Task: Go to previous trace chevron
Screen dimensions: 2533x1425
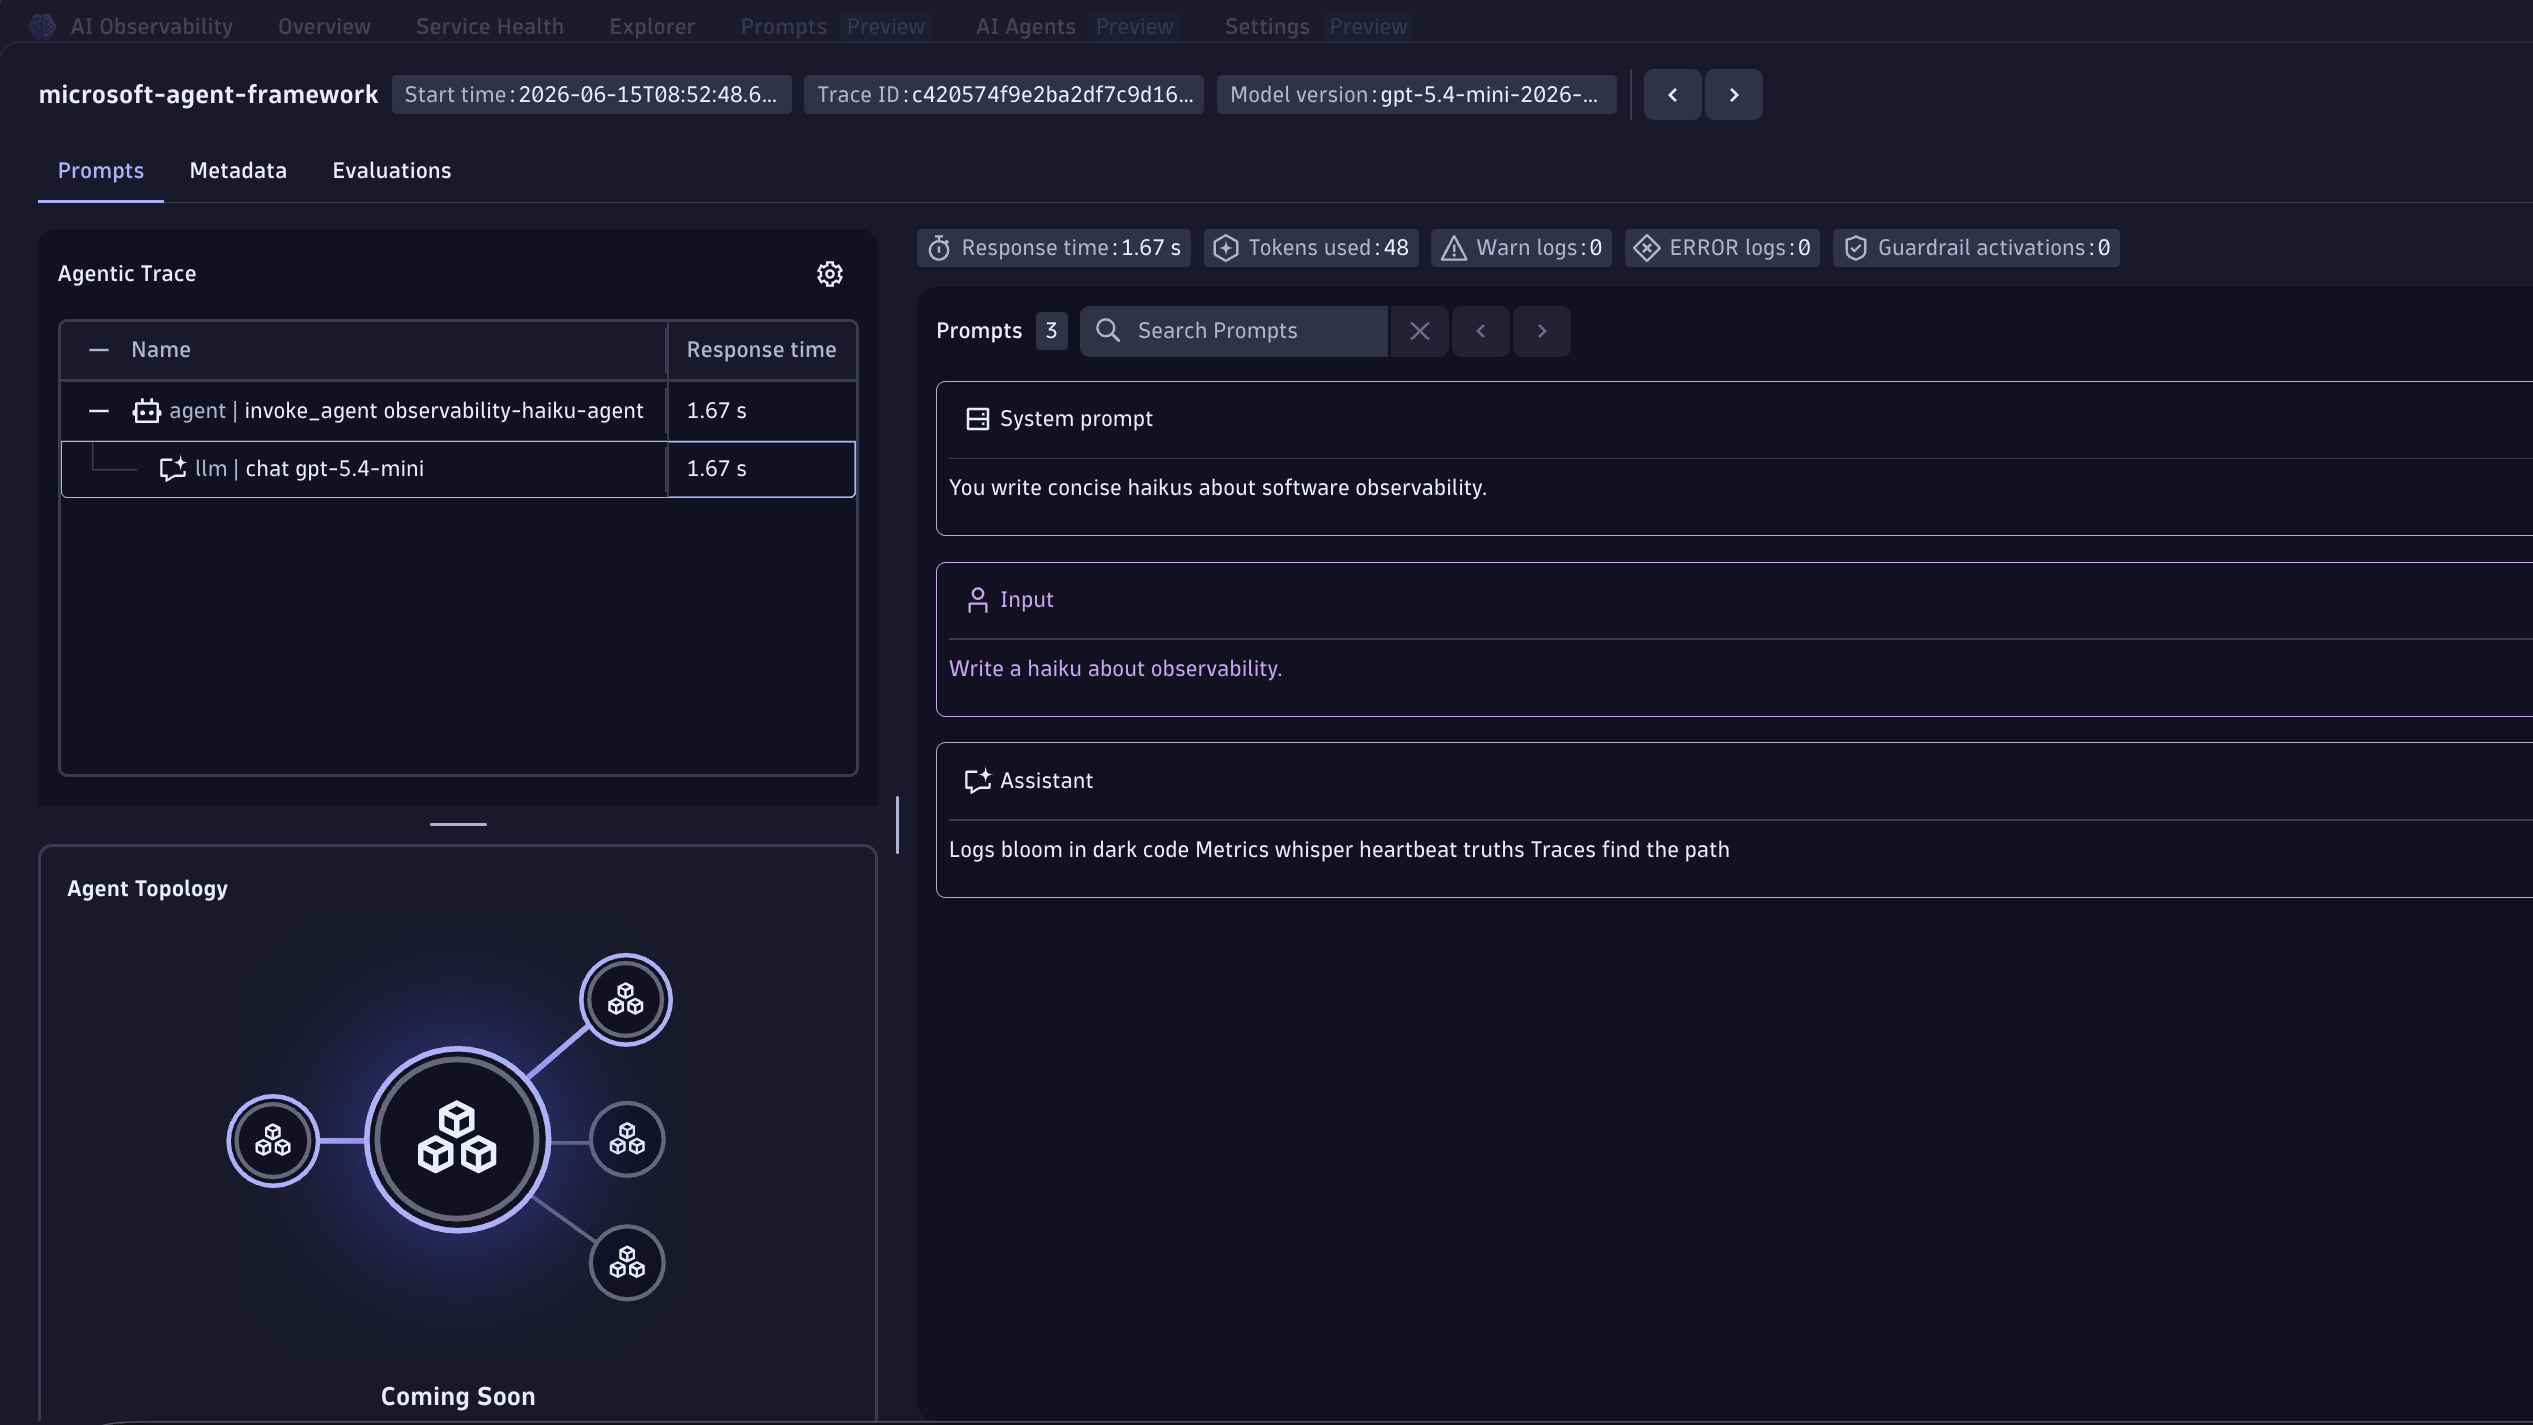Action: (1672, 95)
